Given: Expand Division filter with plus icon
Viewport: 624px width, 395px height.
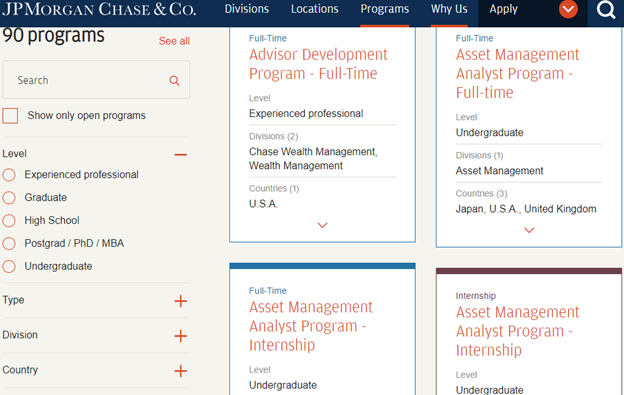Looking at the screenshot, I should pos(181,336).
